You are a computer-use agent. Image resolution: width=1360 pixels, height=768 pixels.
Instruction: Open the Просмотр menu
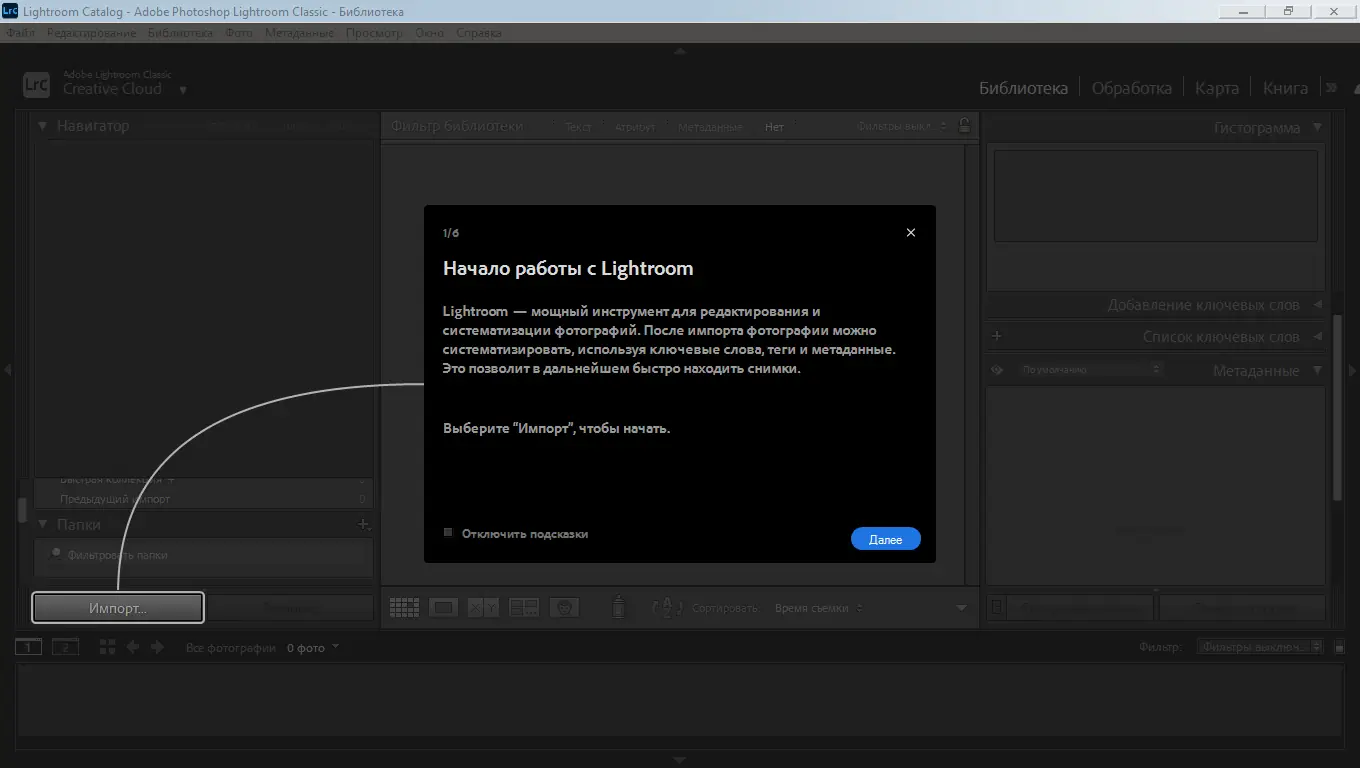(x=374, y=33)
